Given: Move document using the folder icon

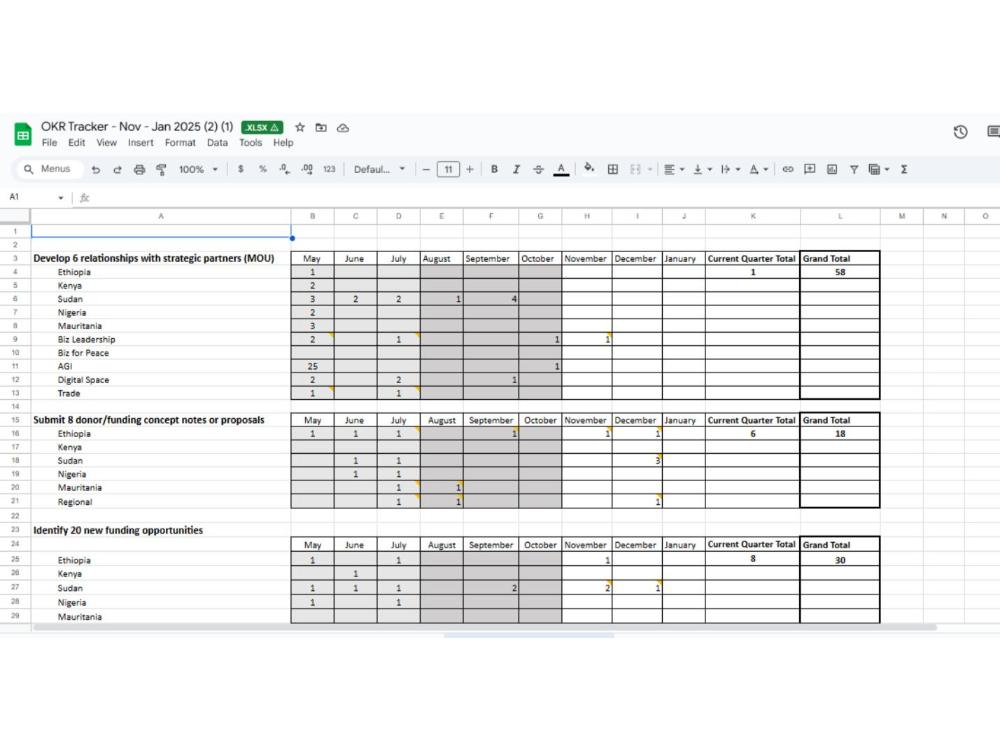Looking at the screenshot, I should 321,128.
